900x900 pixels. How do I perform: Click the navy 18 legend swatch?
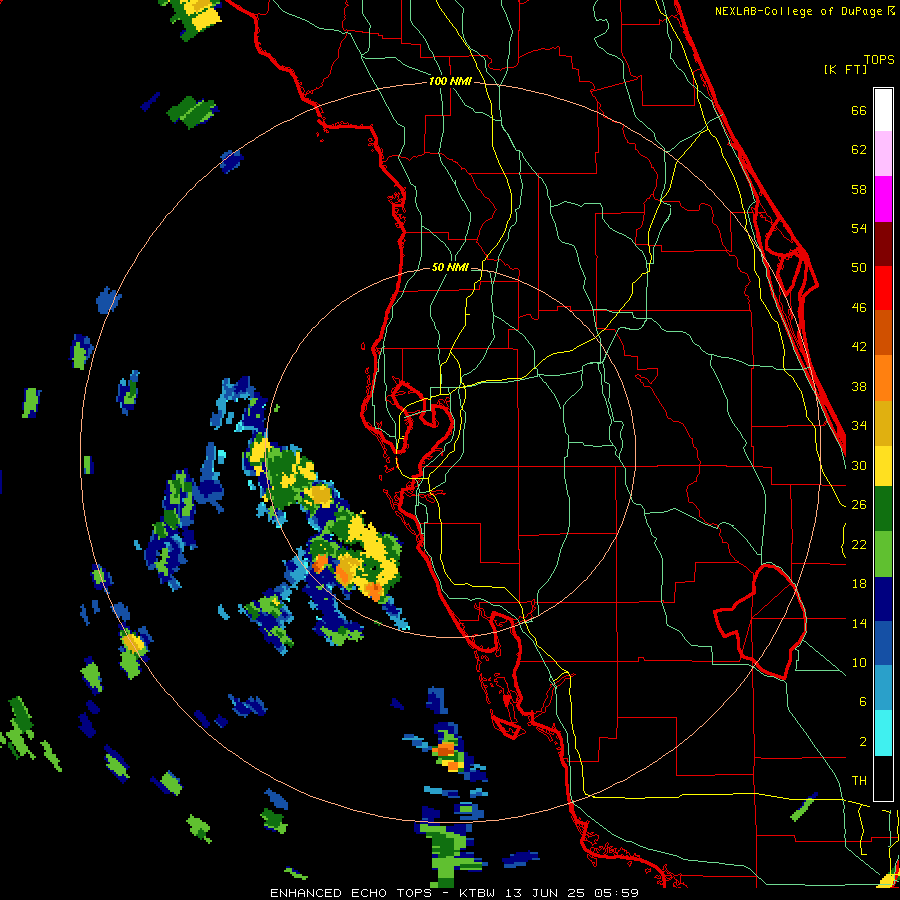click(x=883, y=599)
